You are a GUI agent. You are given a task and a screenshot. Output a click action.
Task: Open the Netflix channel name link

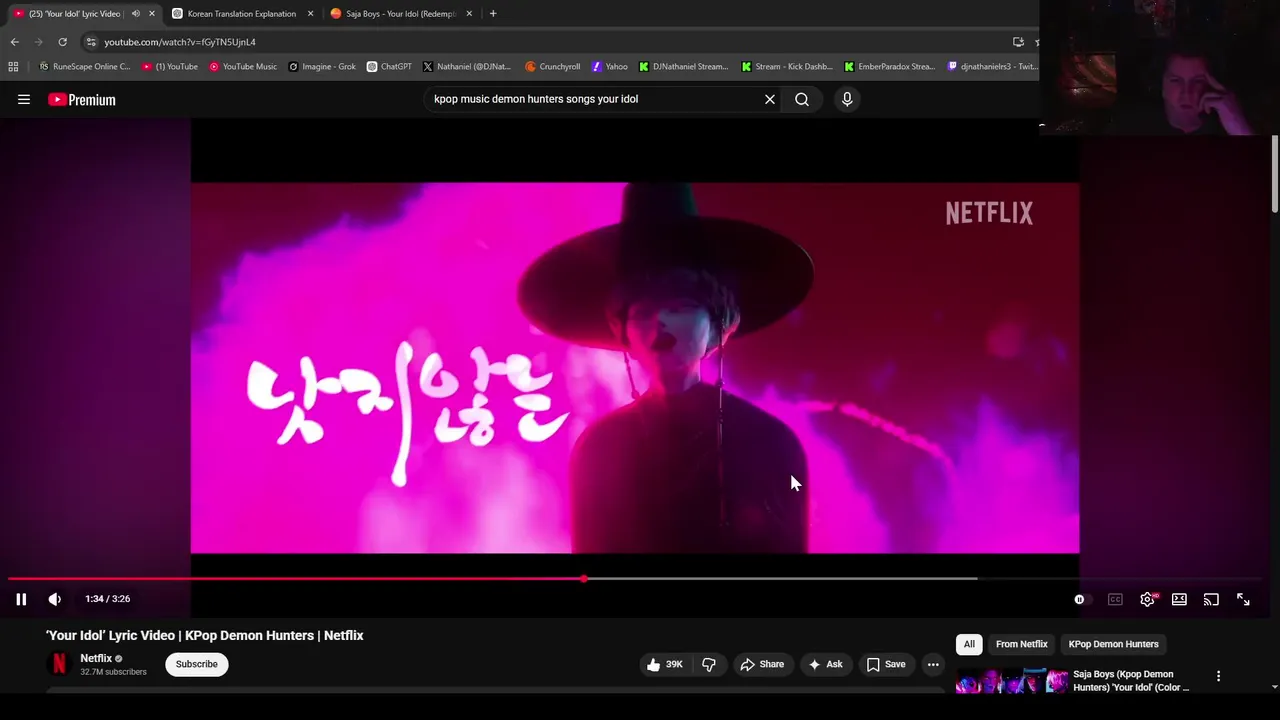(x=96, y=658)
